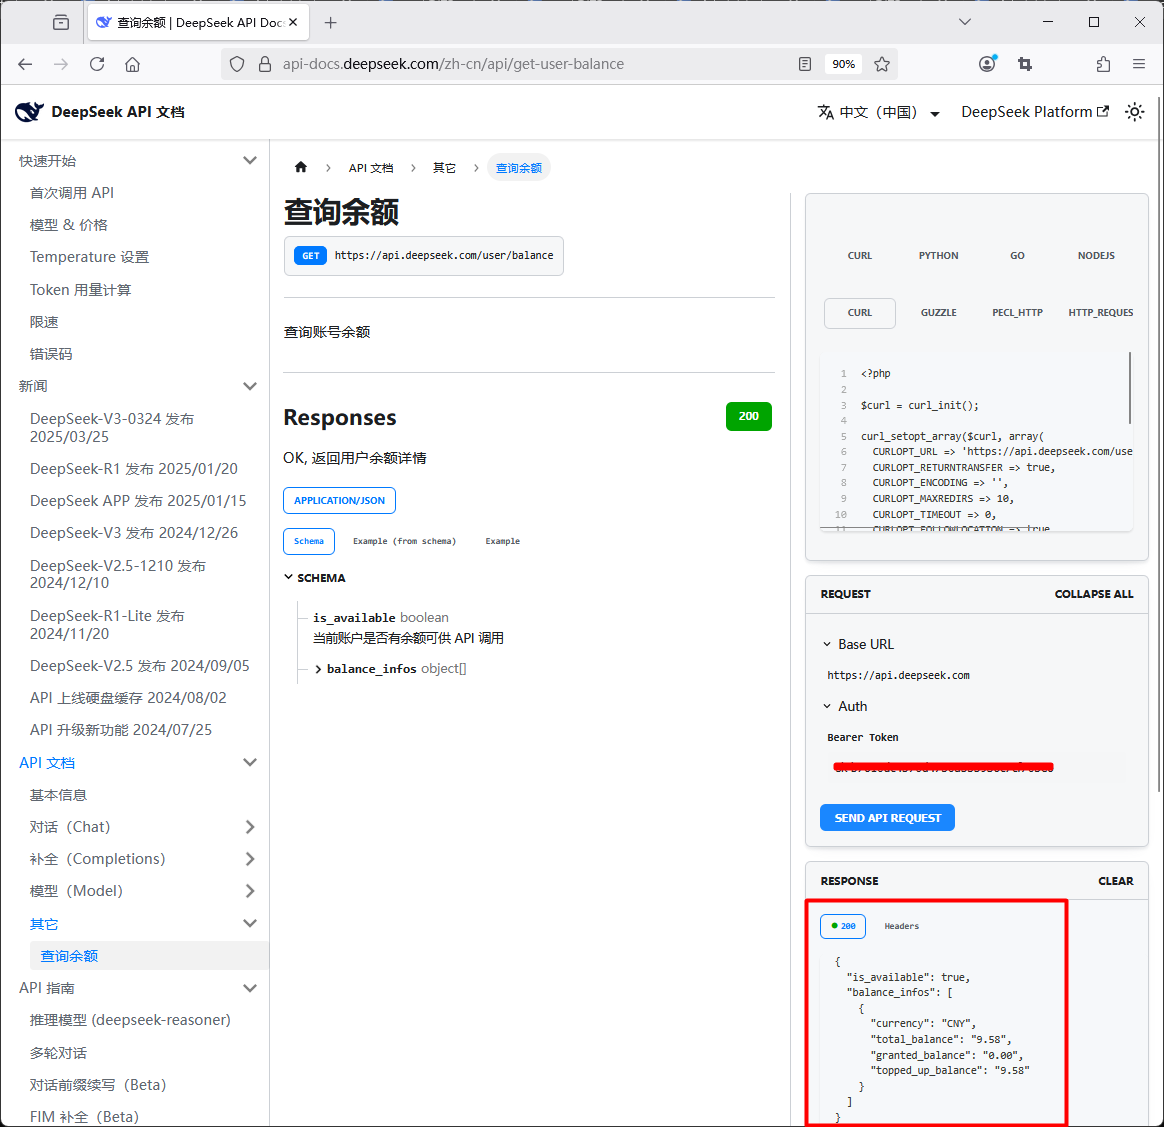
Task: Open the language selector dropdown
Action: (878, 112)
